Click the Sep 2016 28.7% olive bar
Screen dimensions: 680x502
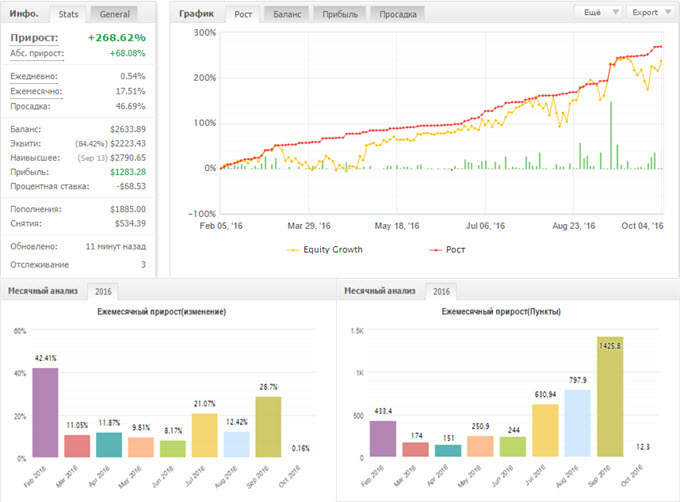pos(268,427)
